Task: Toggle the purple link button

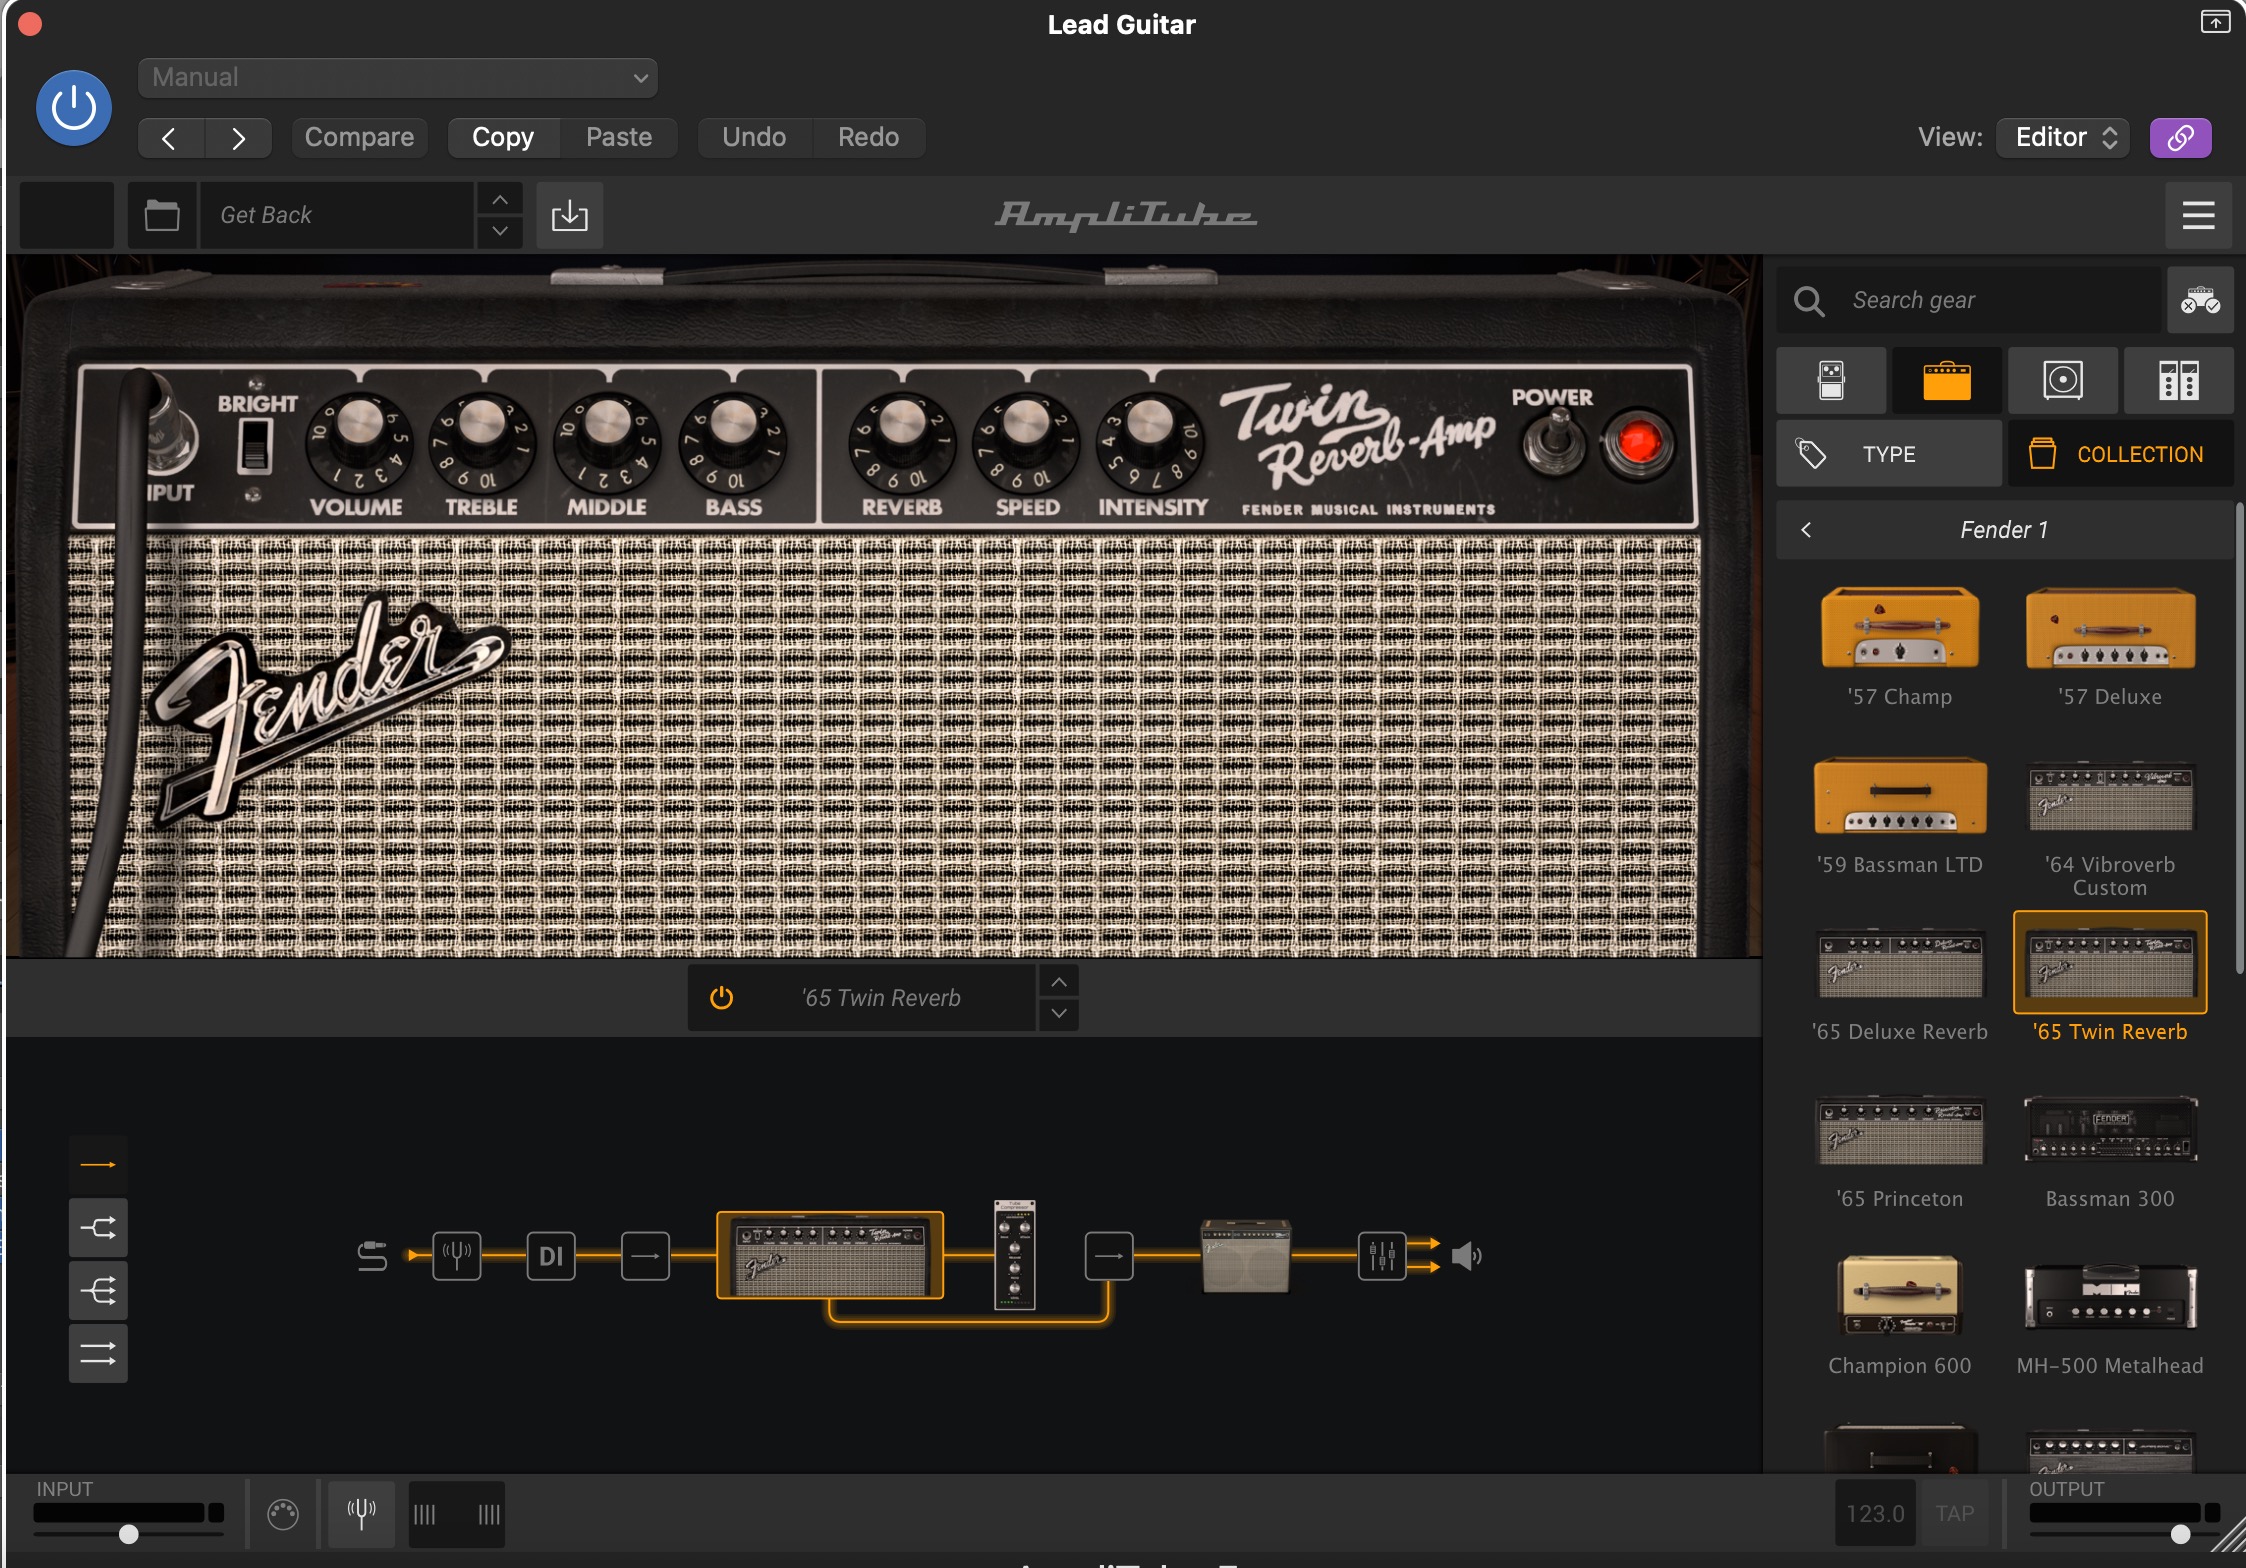Action: (x=2180, y=138)
